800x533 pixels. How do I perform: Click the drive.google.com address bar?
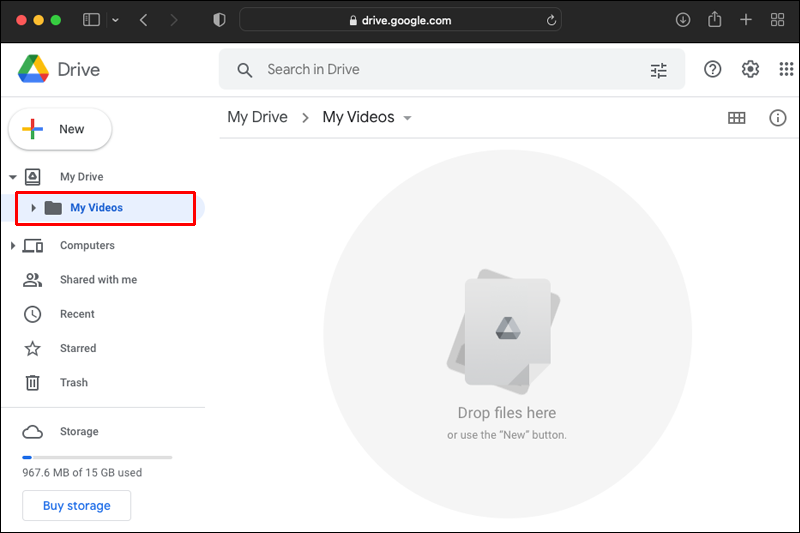pyautogui.click(x=401, y=20)
